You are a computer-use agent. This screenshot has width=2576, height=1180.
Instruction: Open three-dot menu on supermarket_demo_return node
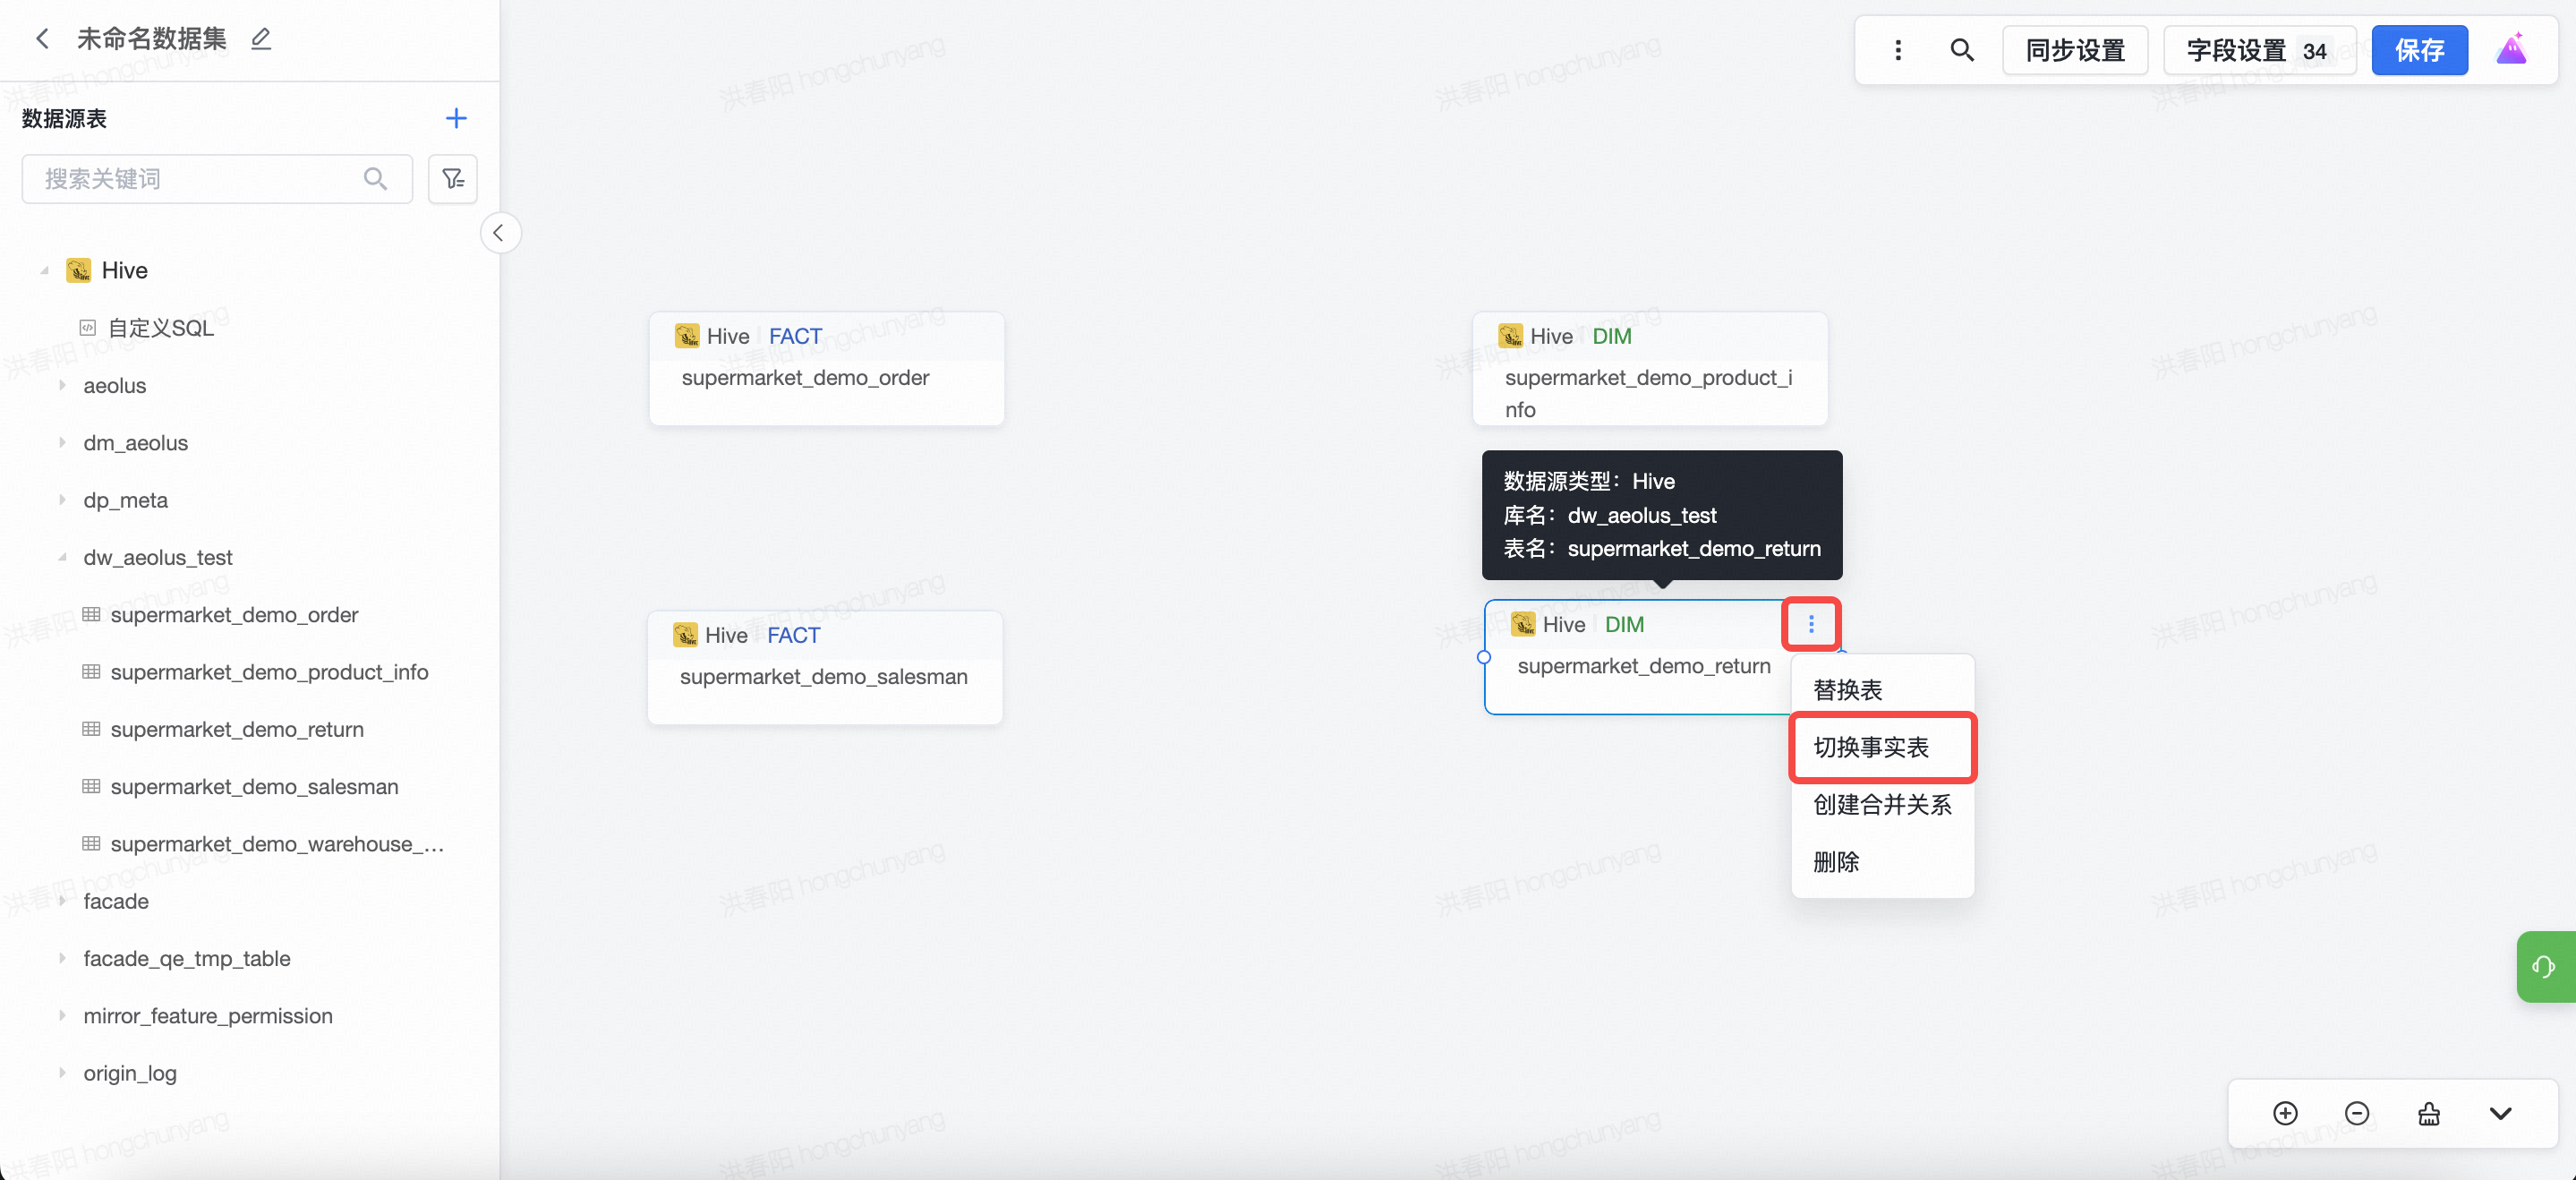[x=1810, y=624]
